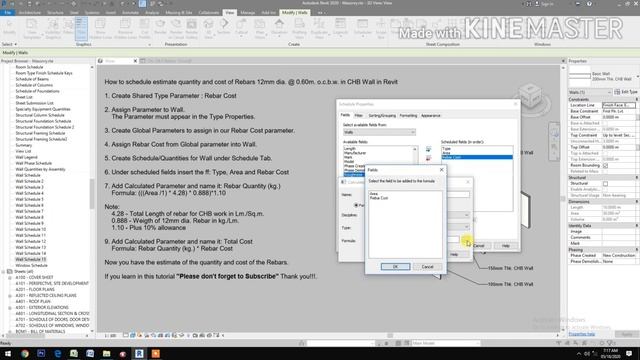The width and height of the screenshot is (640, 360).
Task: Toggle the Room Bounding checkbox
Action: coord(605,166)
